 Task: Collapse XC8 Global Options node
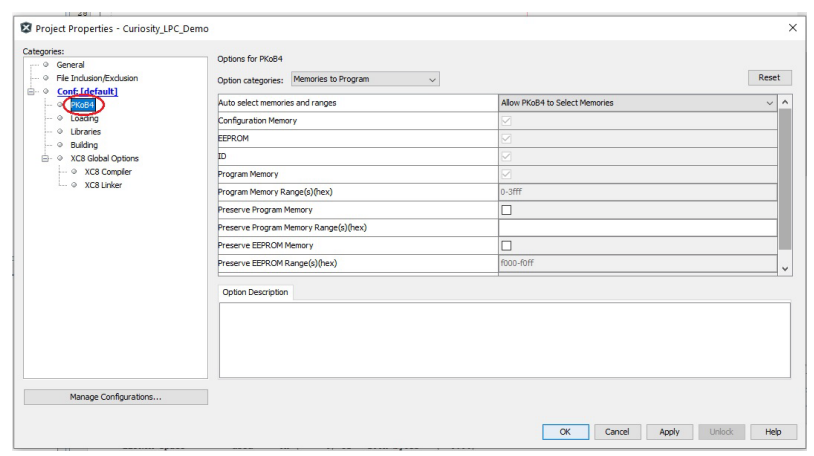[x=45, y=158]
